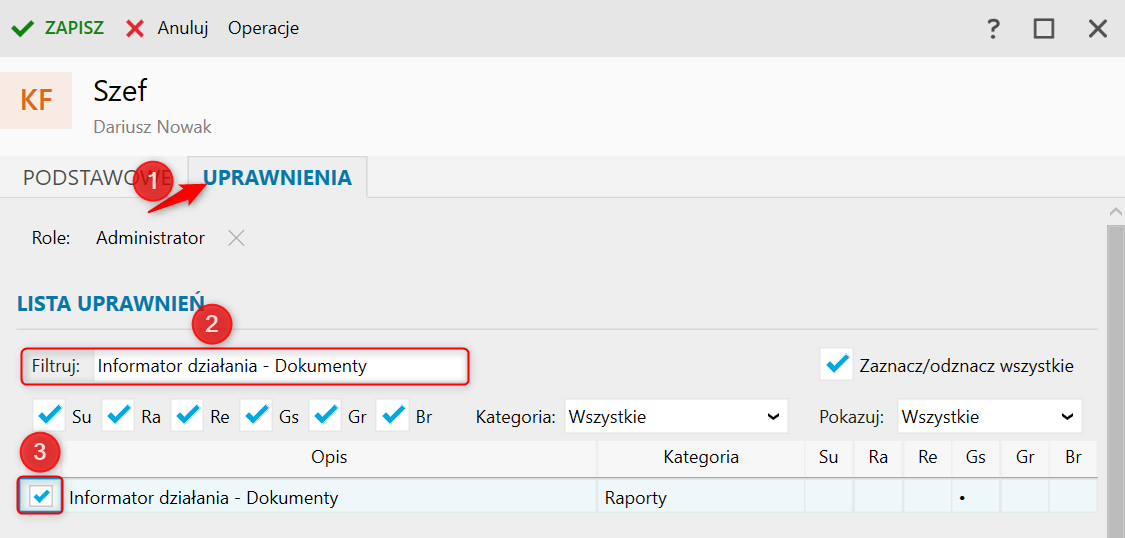The height and width of the screenshot is (538, 1125).
Task: Click into the Filtruj input field
Action: click(280, 367)
